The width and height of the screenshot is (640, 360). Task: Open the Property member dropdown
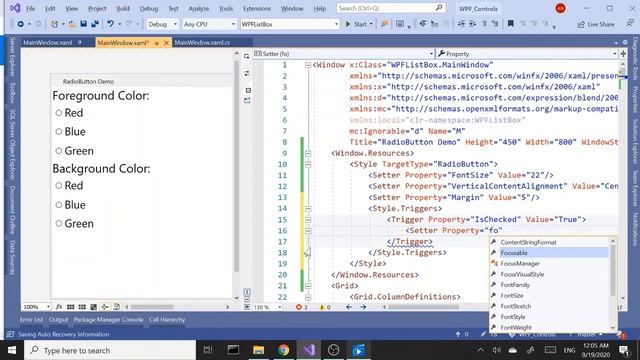(x=527, y=53)
